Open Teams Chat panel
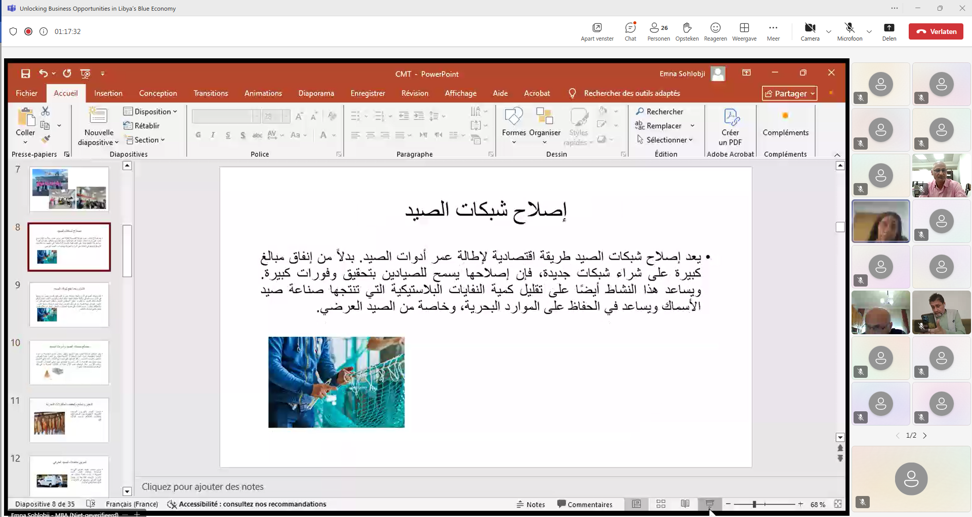Image resolution: width=972 pixels, height=517 pixels. click(630, 32)
